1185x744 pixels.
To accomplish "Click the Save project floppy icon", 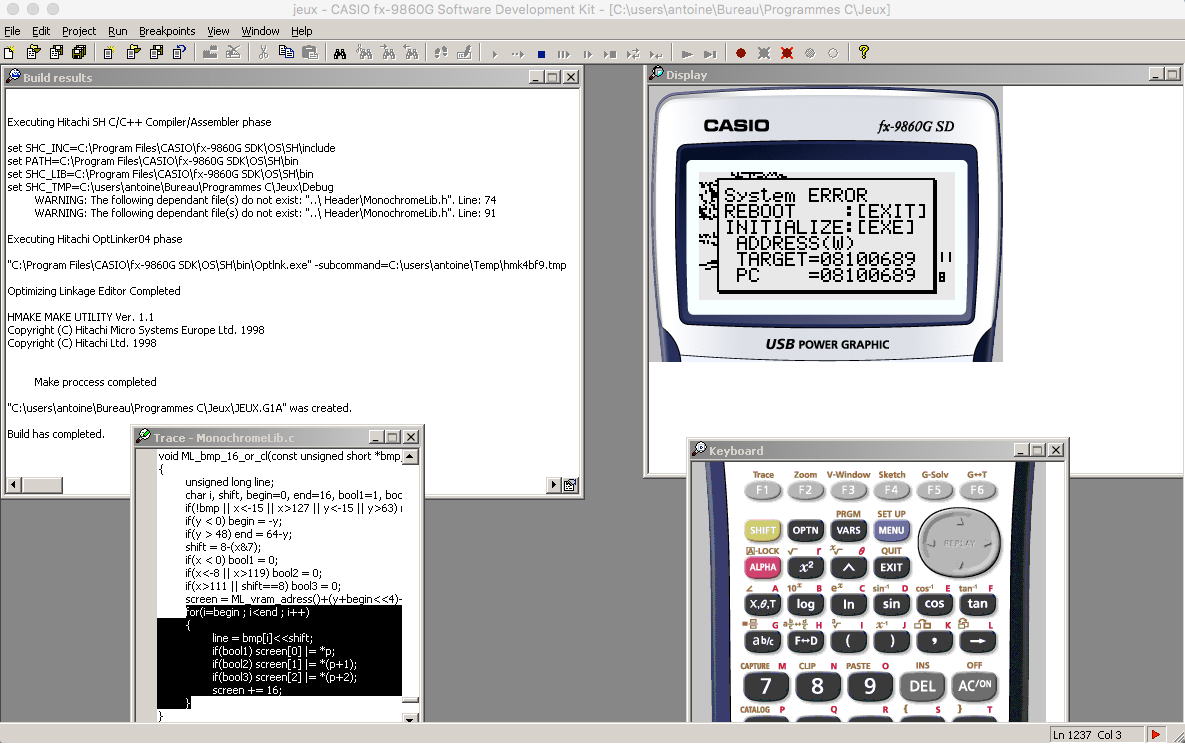I will tap(57, 53).
